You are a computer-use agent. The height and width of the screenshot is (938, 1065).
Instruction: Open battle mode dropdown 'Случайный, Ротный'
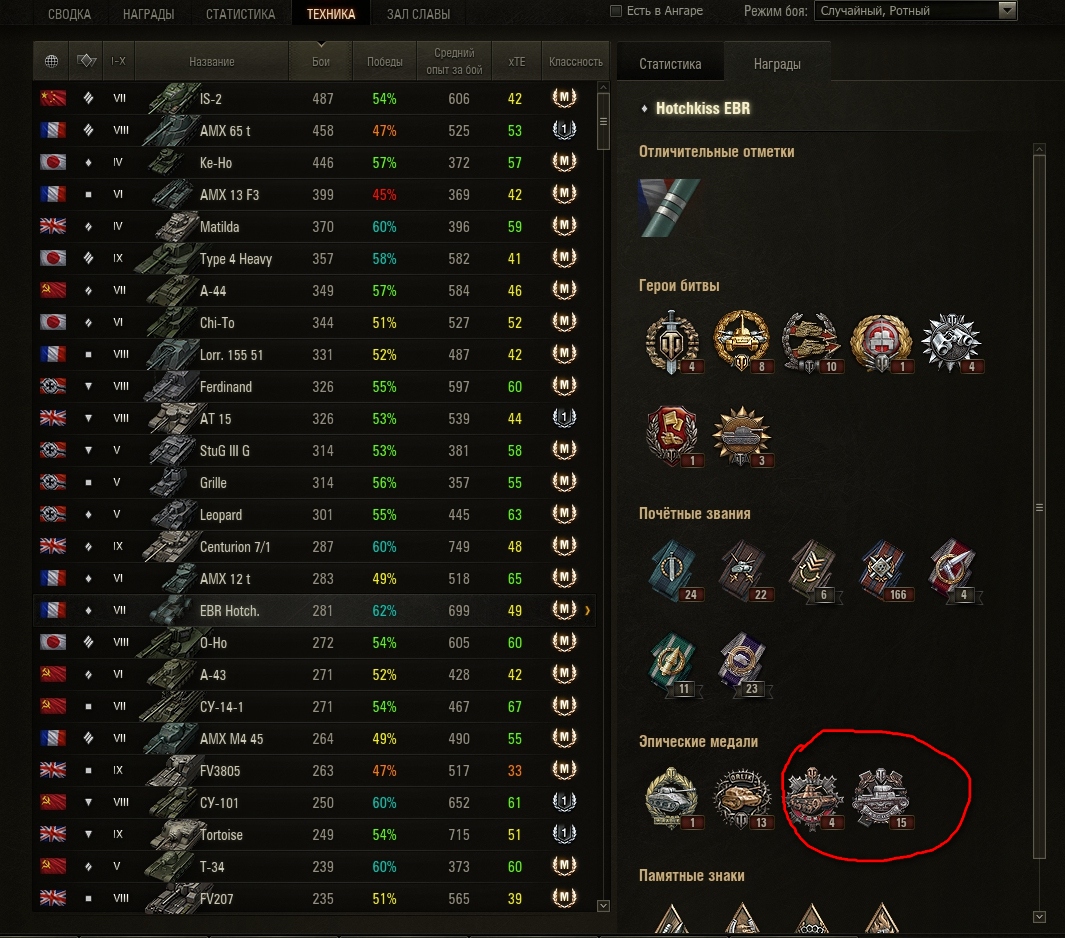[x=915, y=11]
